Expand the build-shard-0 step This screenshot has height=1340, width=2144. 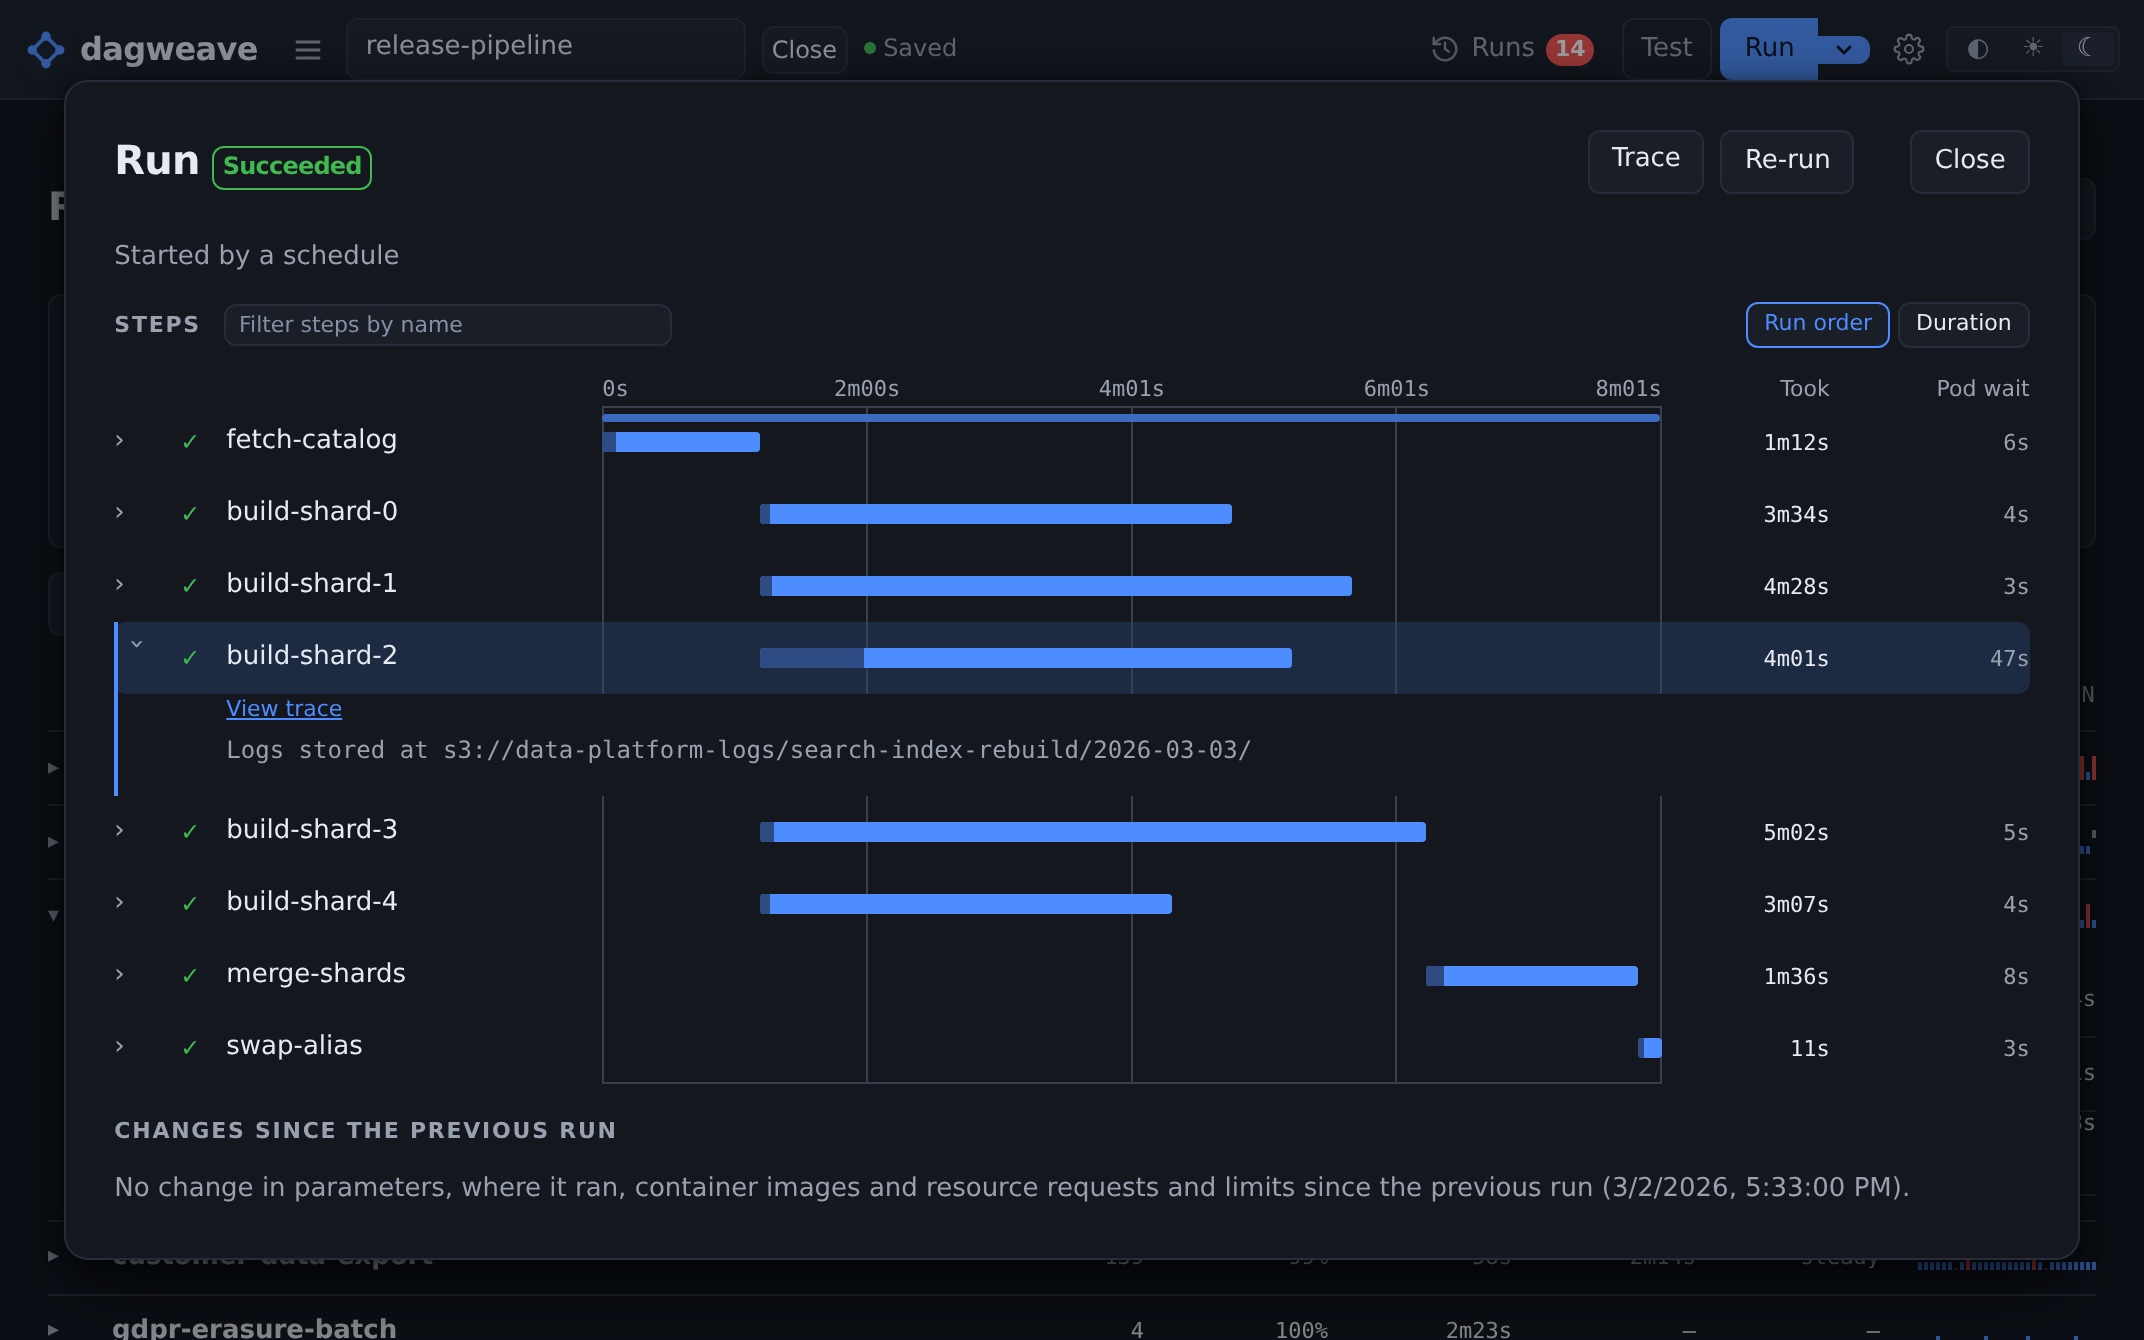click(120, 513)
